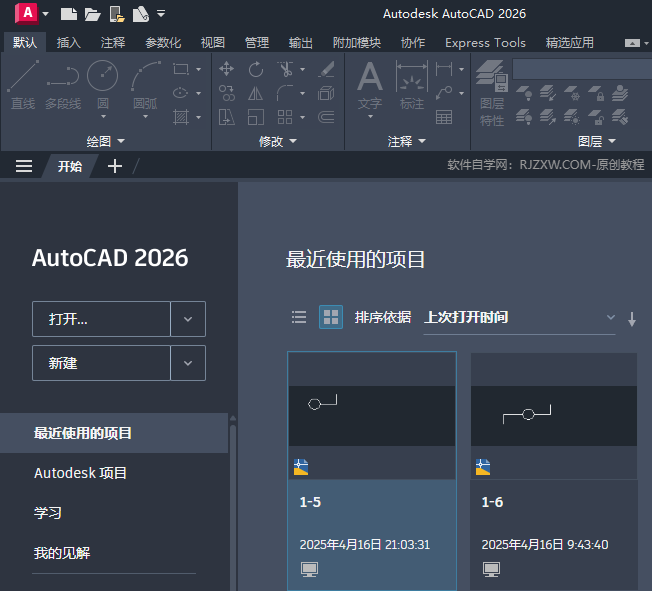652x591 pixels.
Task: Select the Explode tool in the modify panel
Action: click(x=326, y=93)
